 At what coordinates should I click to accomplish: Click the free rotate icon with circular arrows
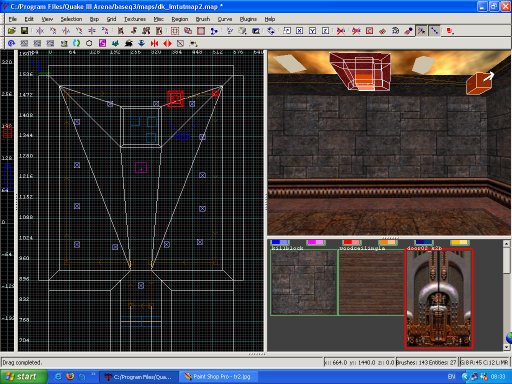[271, 31]
